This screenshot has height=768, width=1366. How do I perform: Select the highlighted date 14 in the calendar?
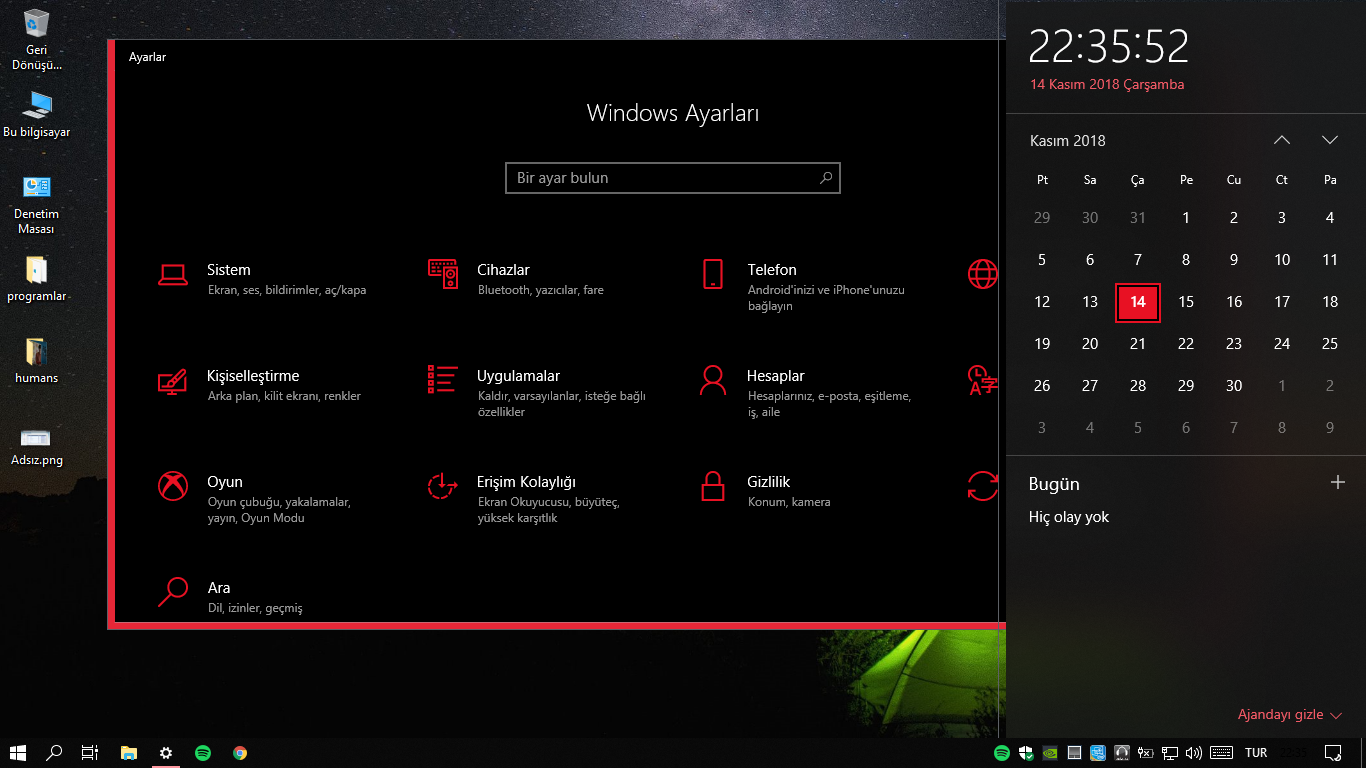pyautogui.click(x=1138, y=302)
